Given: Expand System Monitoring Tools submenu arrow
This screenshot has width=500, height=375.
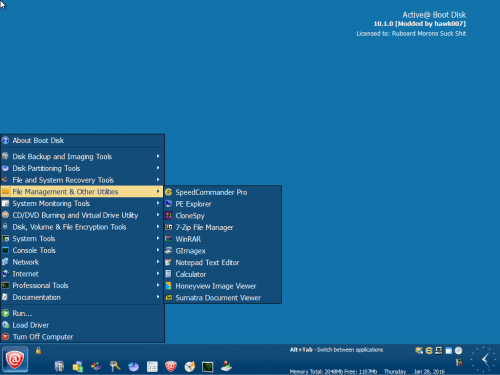Looking at the screenshot, I should [158, 203].
